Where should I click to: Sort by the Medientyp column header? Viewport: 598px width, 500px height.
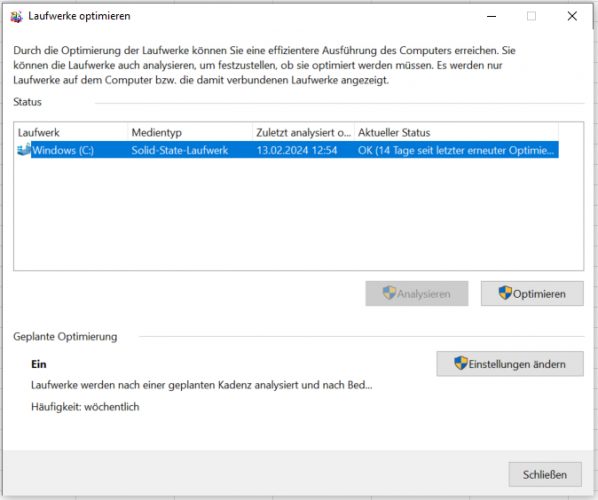[x=190, y=132]
